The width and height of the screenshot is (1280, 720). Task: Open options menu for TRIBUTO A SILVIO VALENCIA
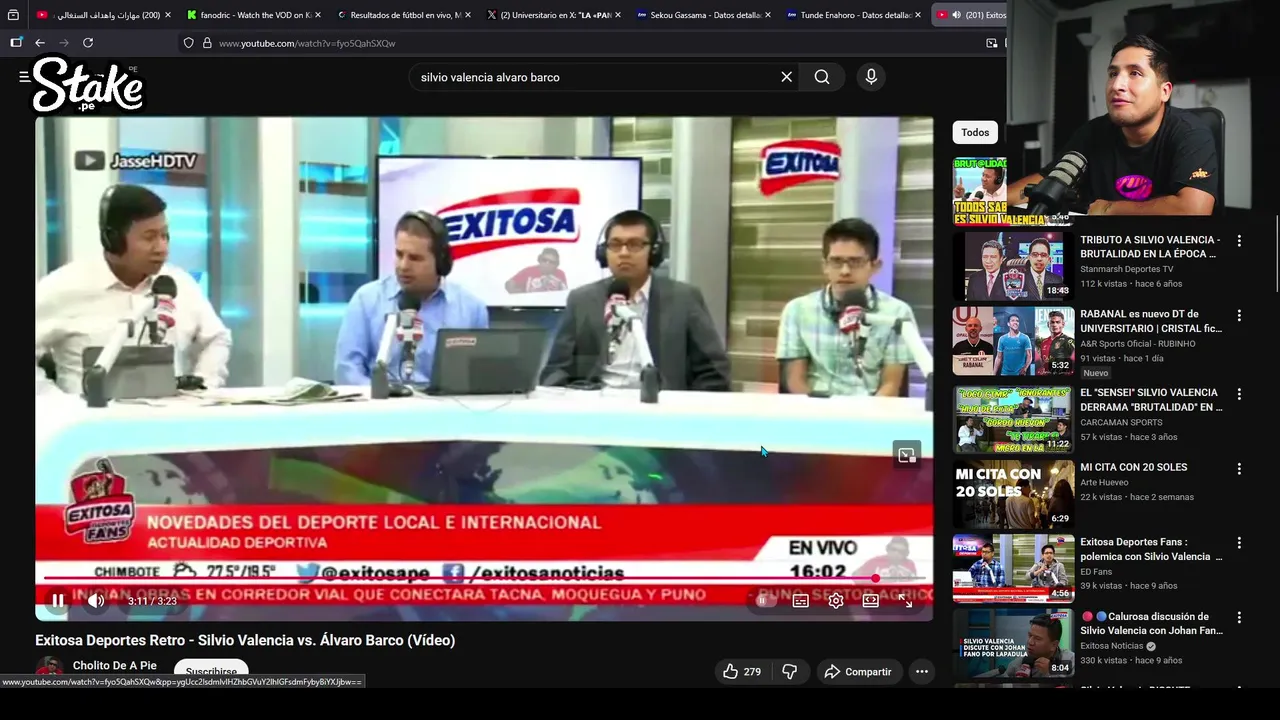pyautogui.click(x=1239, y=241)
